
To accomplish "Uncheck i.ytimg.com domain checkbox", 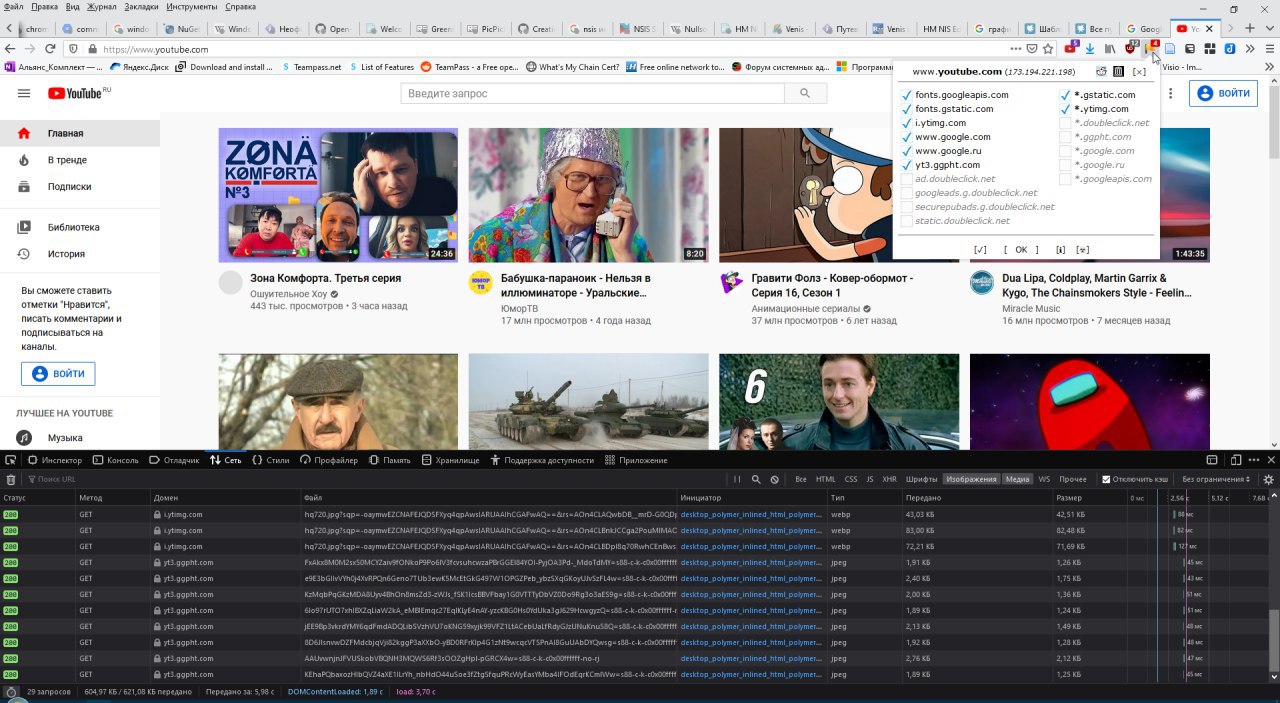I will (x=907, y=123).
